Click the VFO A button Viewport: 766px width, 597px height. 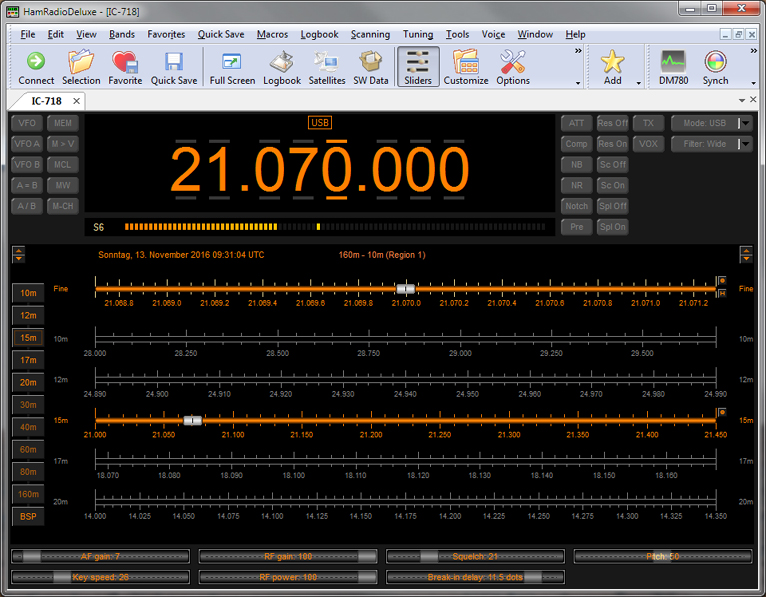tap(27, 144)
